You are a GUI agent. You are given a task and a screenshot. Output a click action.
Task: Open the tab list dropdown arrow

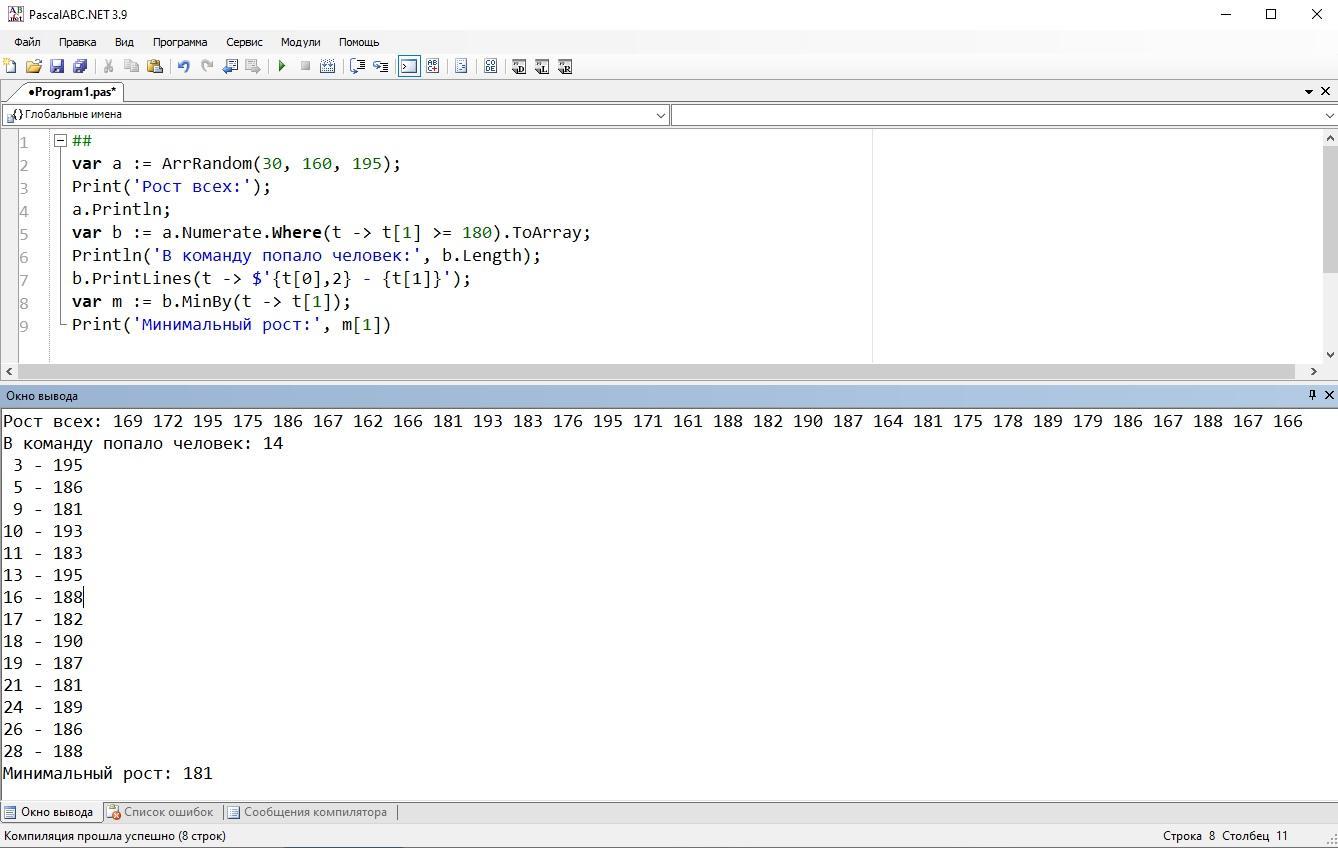click(x=1309, y=92)
